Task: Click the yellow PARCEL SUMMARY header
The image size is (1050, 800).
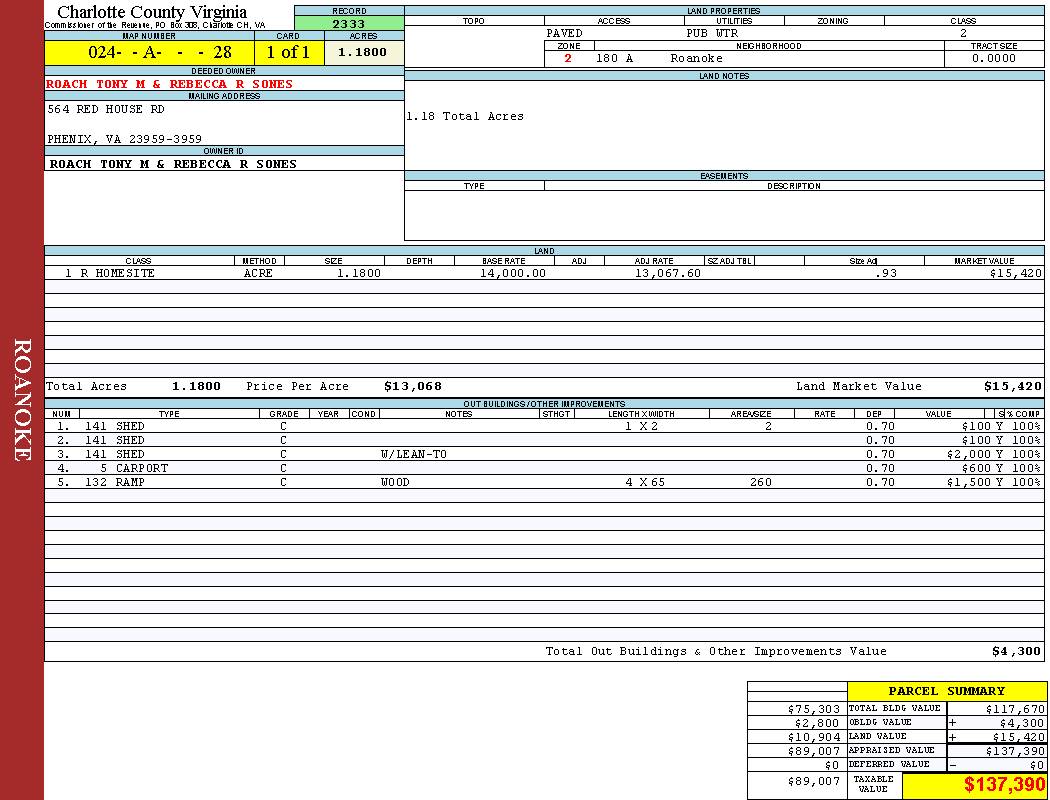Action: click(x=946, y=691)
